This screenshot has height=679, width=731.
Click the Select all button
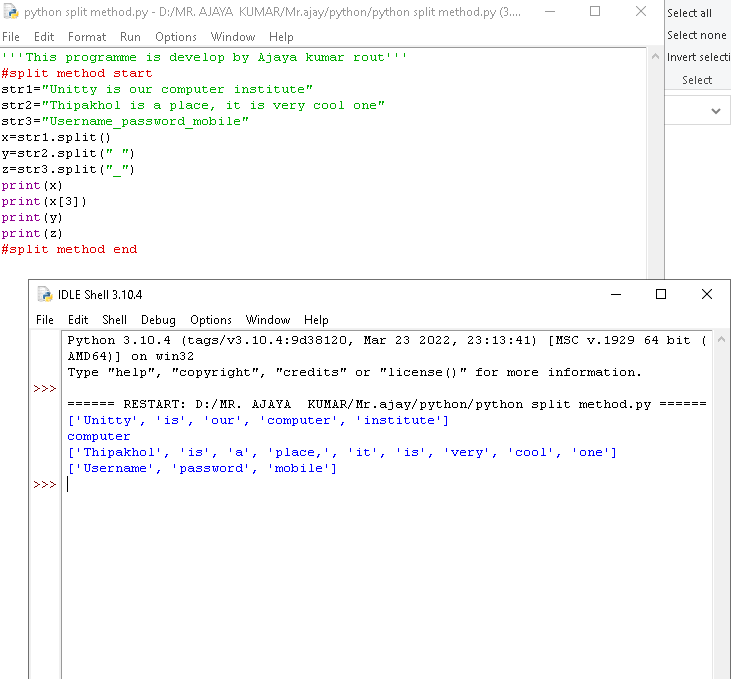[x=689, y=13]
